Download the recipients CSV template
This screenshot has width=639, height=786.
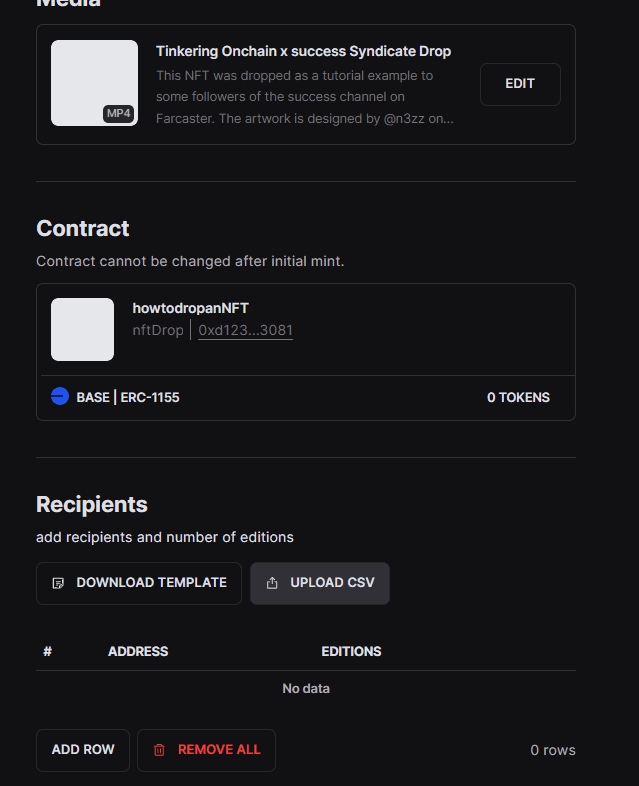[x=139, y=583]
